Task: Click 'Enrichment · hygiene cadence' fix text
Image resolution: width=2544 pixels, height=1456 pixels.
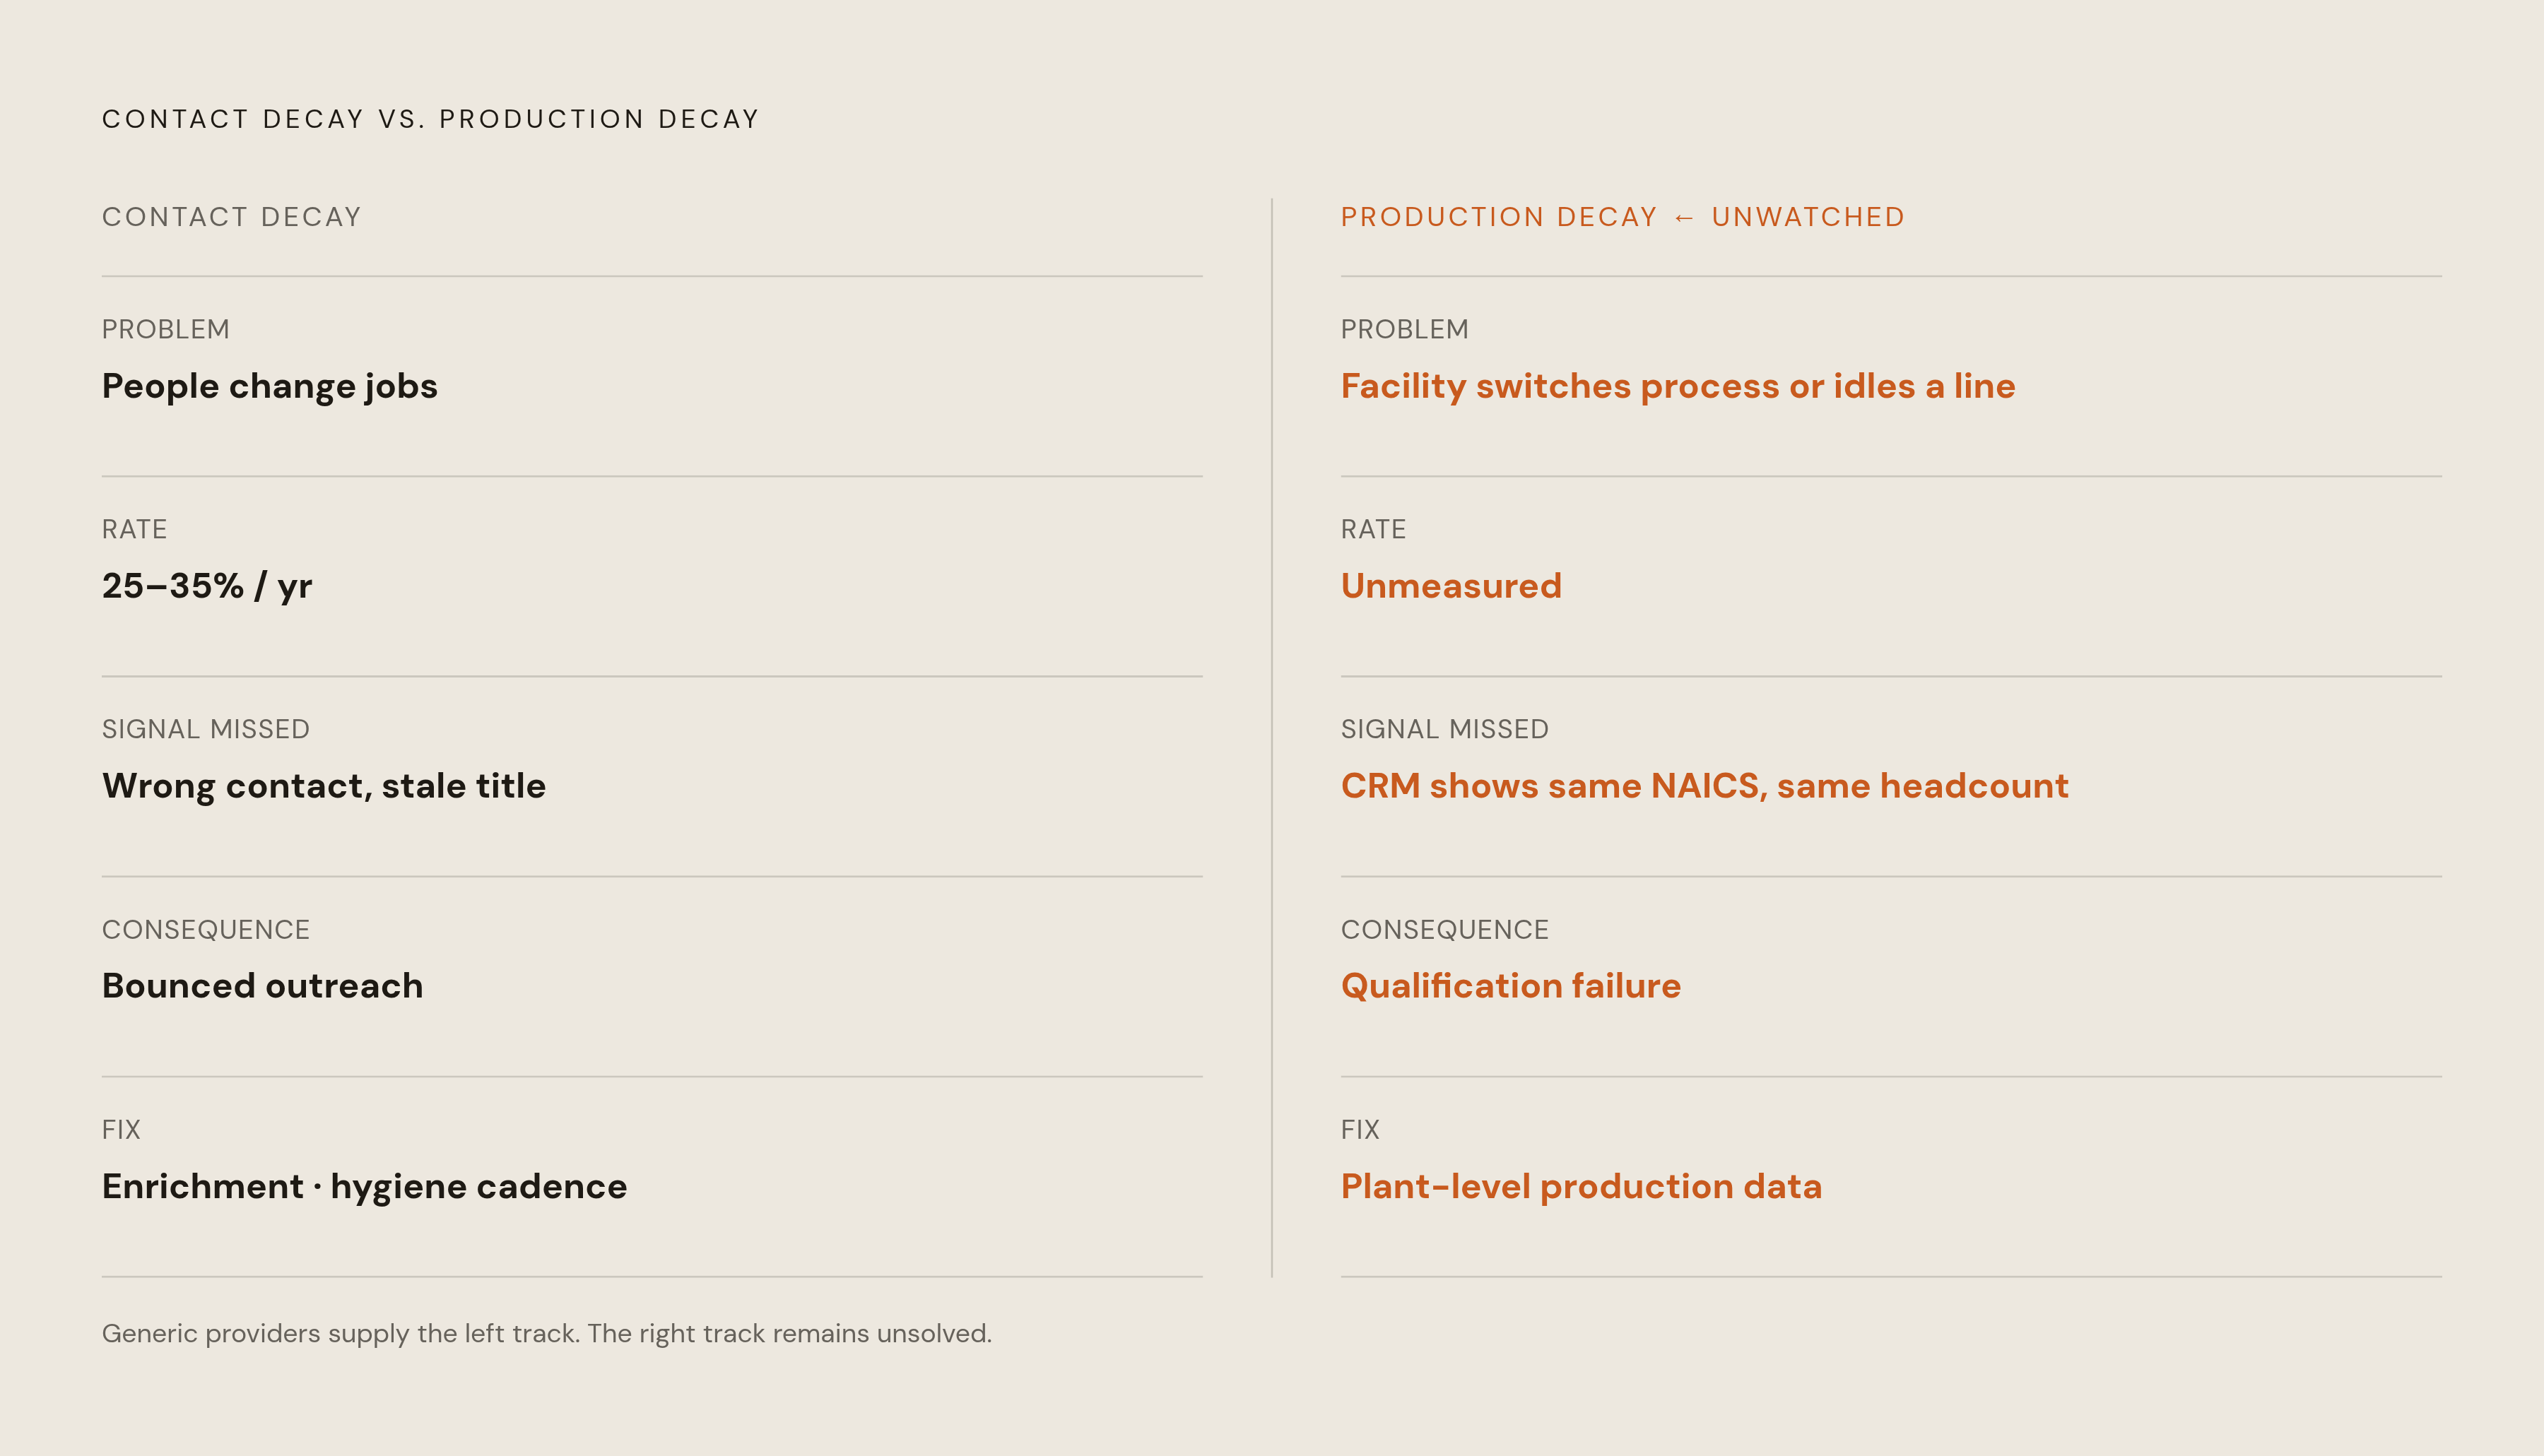Action: click(x=365, y=1186)
